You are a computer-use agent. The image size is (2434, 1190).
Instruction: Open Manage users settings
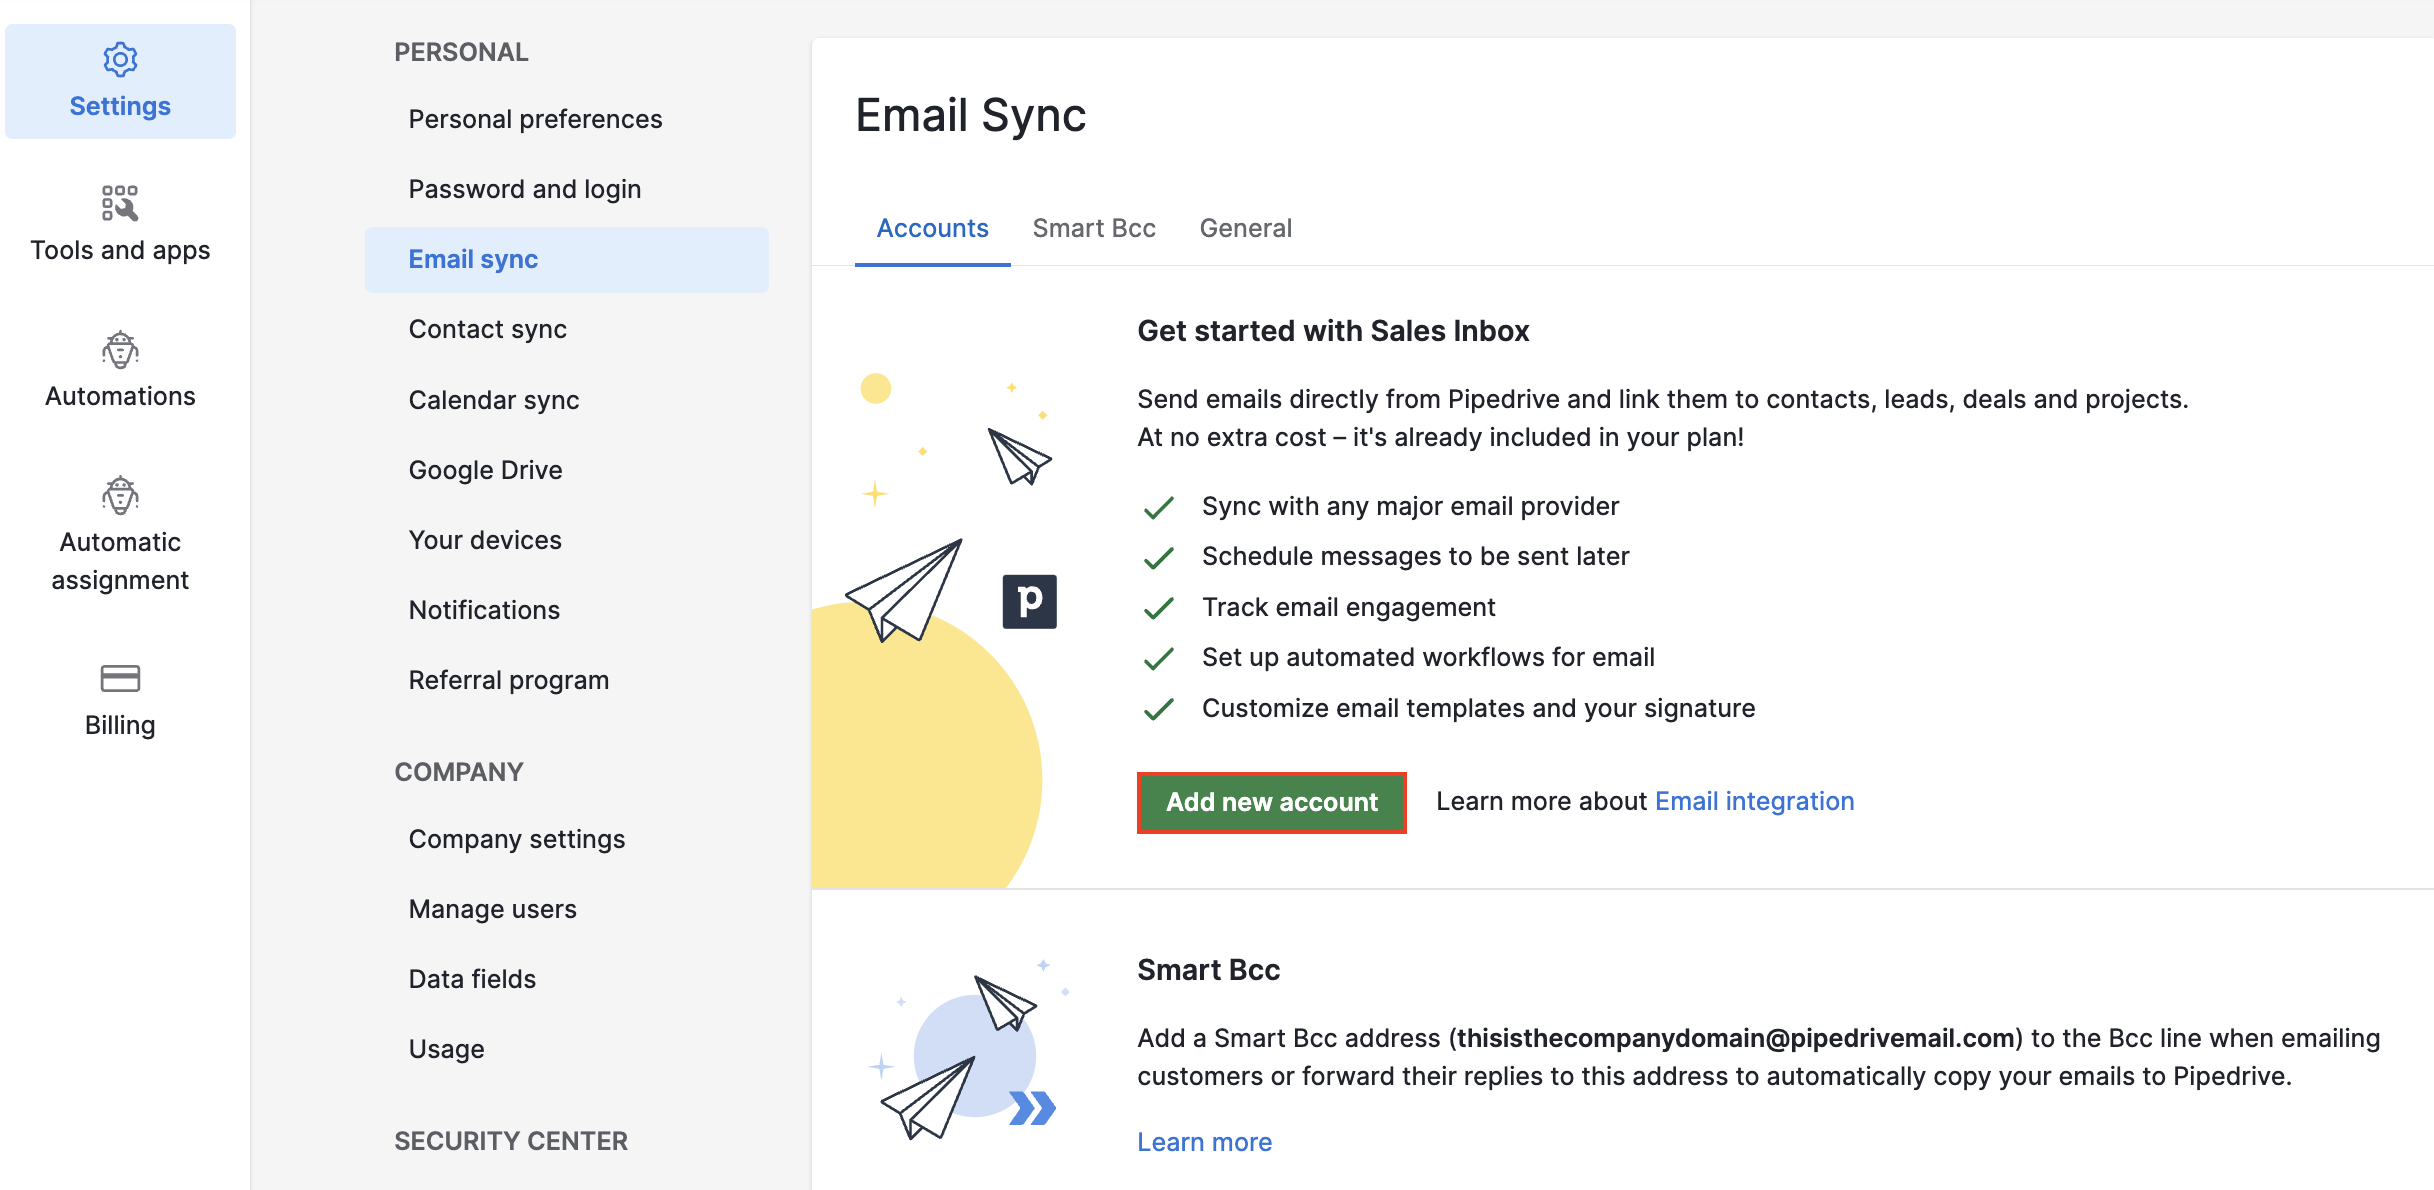point(492,908)
